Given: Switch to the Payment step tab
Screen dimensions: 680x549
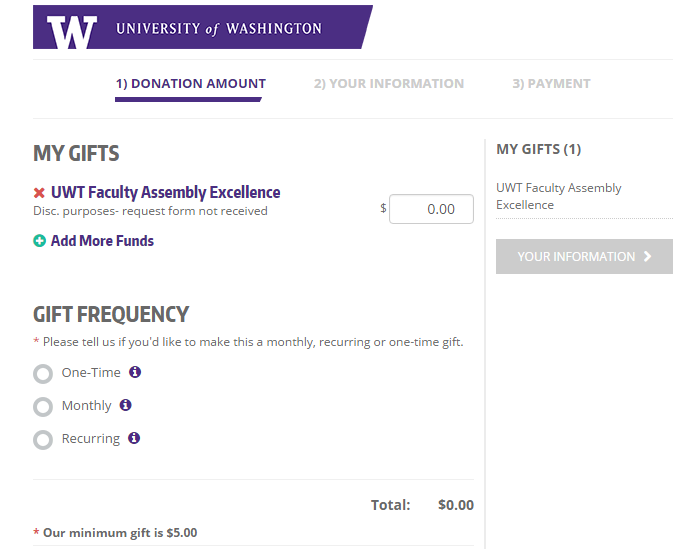Looking at the screenshot, I should click(551, 84).
